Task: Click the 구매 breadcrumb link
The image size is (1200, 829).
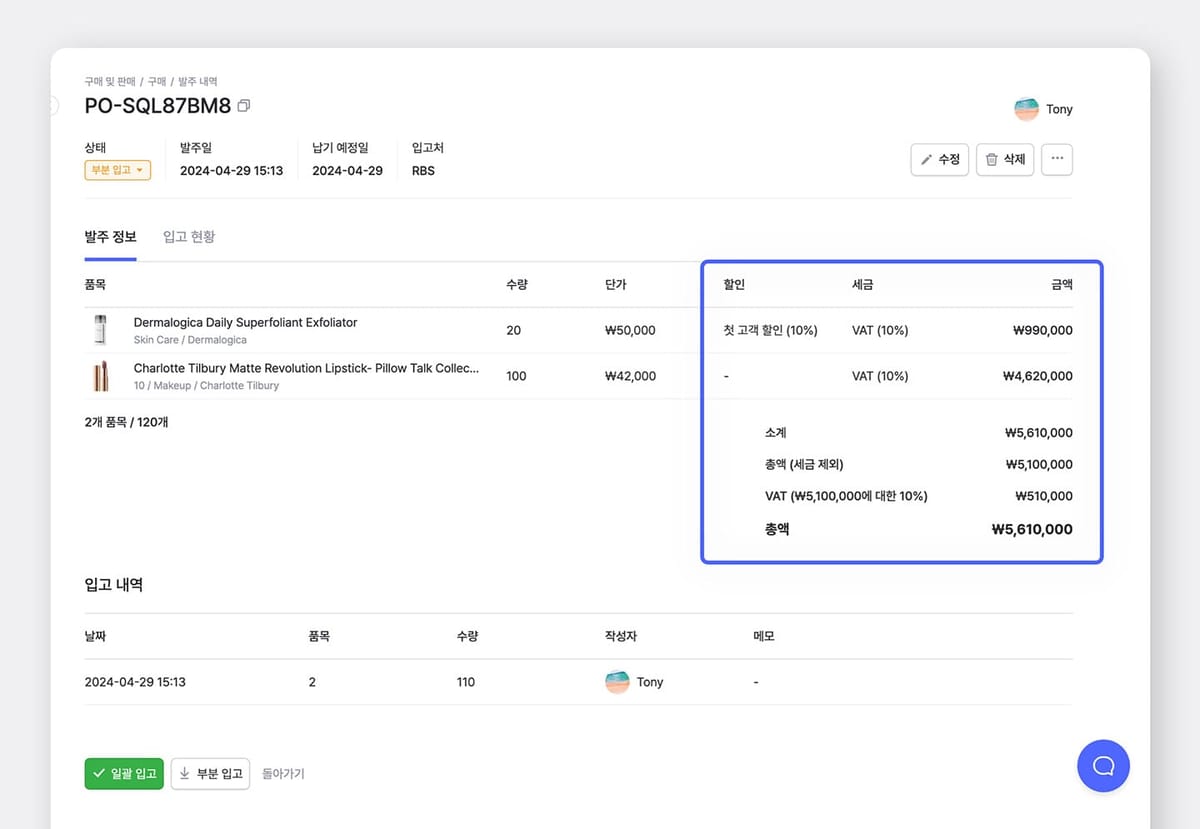Action: click(x=157, y=81)
